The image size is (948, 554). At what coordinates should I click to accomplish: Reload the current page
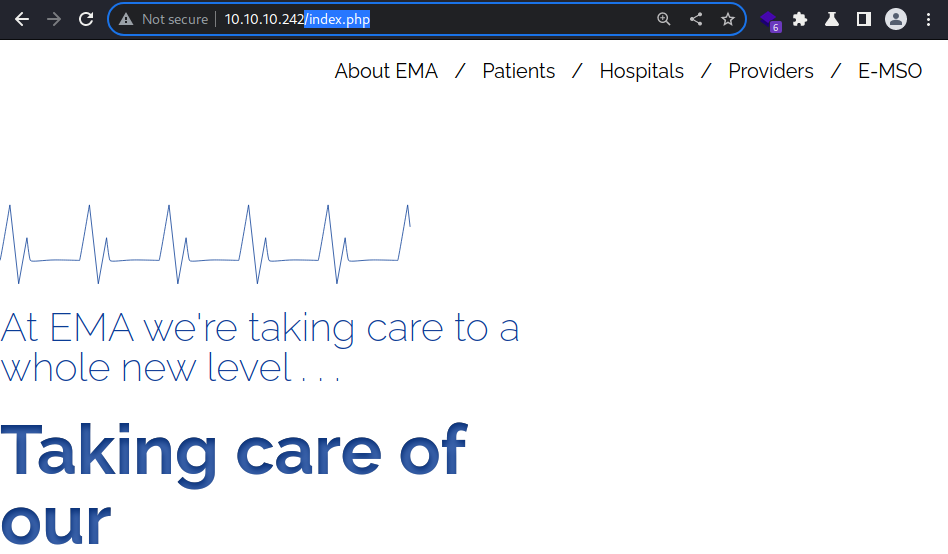[86, 19]
